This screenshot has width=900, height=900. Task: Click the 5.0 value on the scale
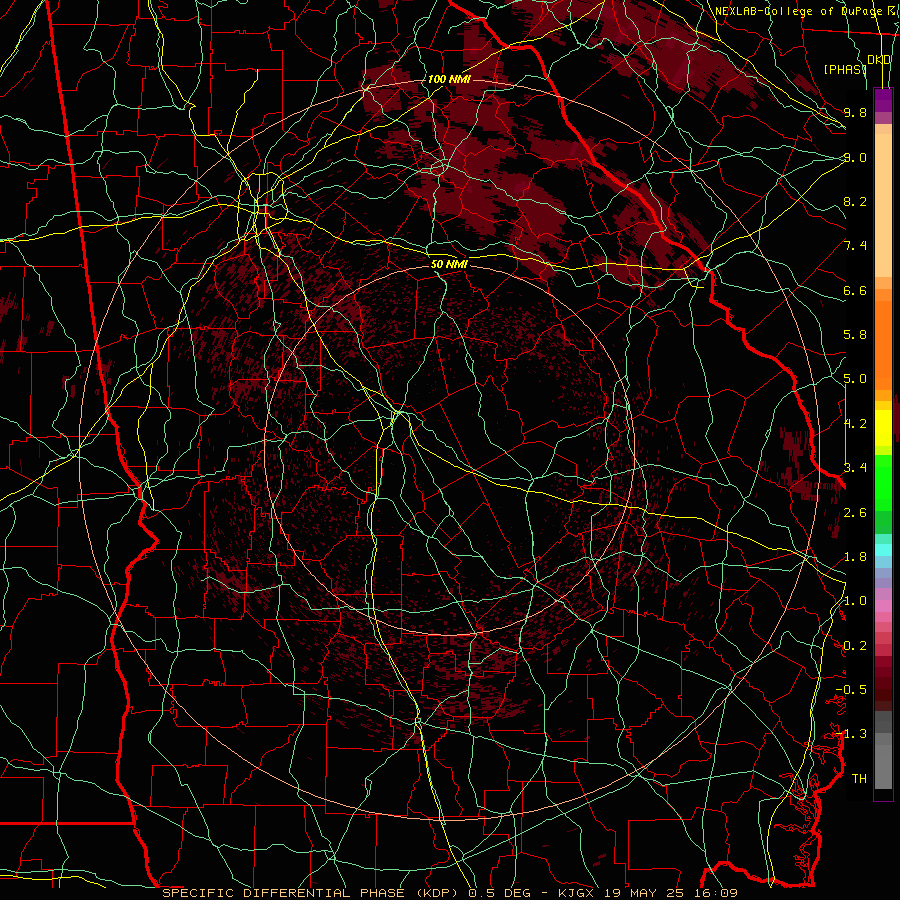click(x=855, y=379)
